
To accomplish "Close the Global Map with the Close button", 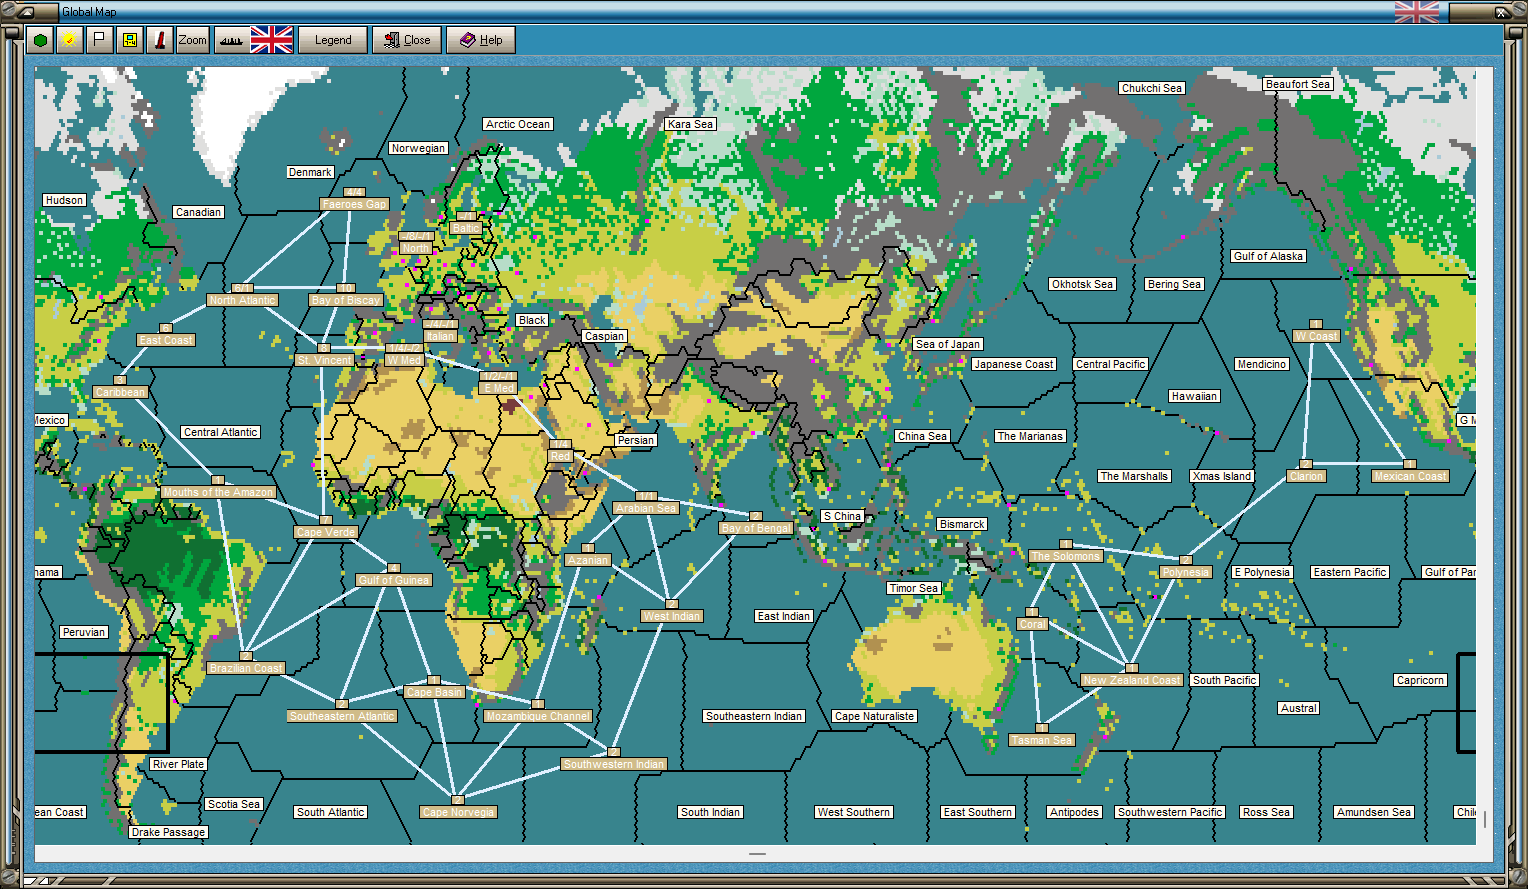I will pyautogui.click(x=408, y=40).
